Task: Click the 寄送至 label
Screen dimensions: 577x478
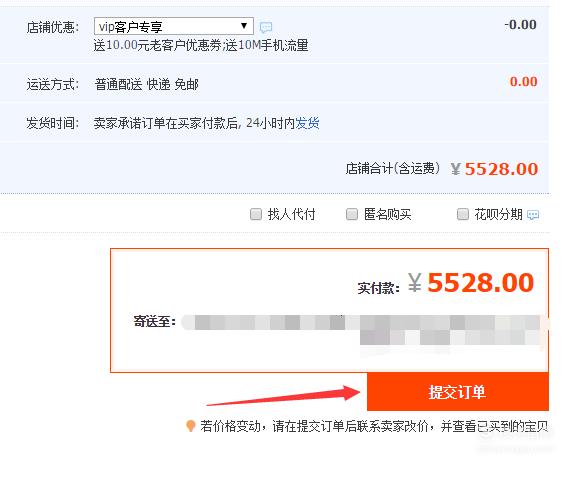Action: 155,321
